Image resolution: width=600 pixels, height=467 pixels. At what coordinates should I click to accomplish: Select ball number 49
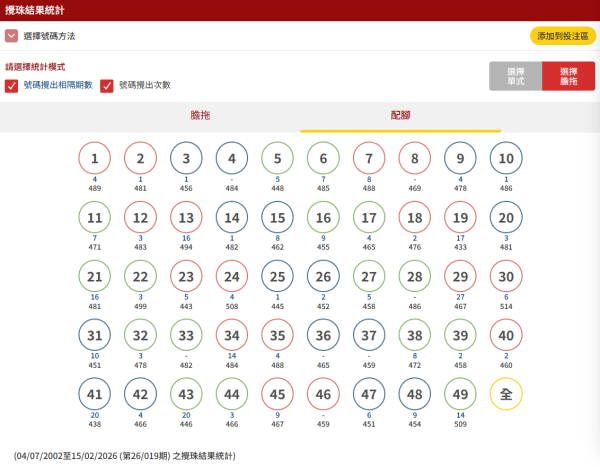point(460,394)
